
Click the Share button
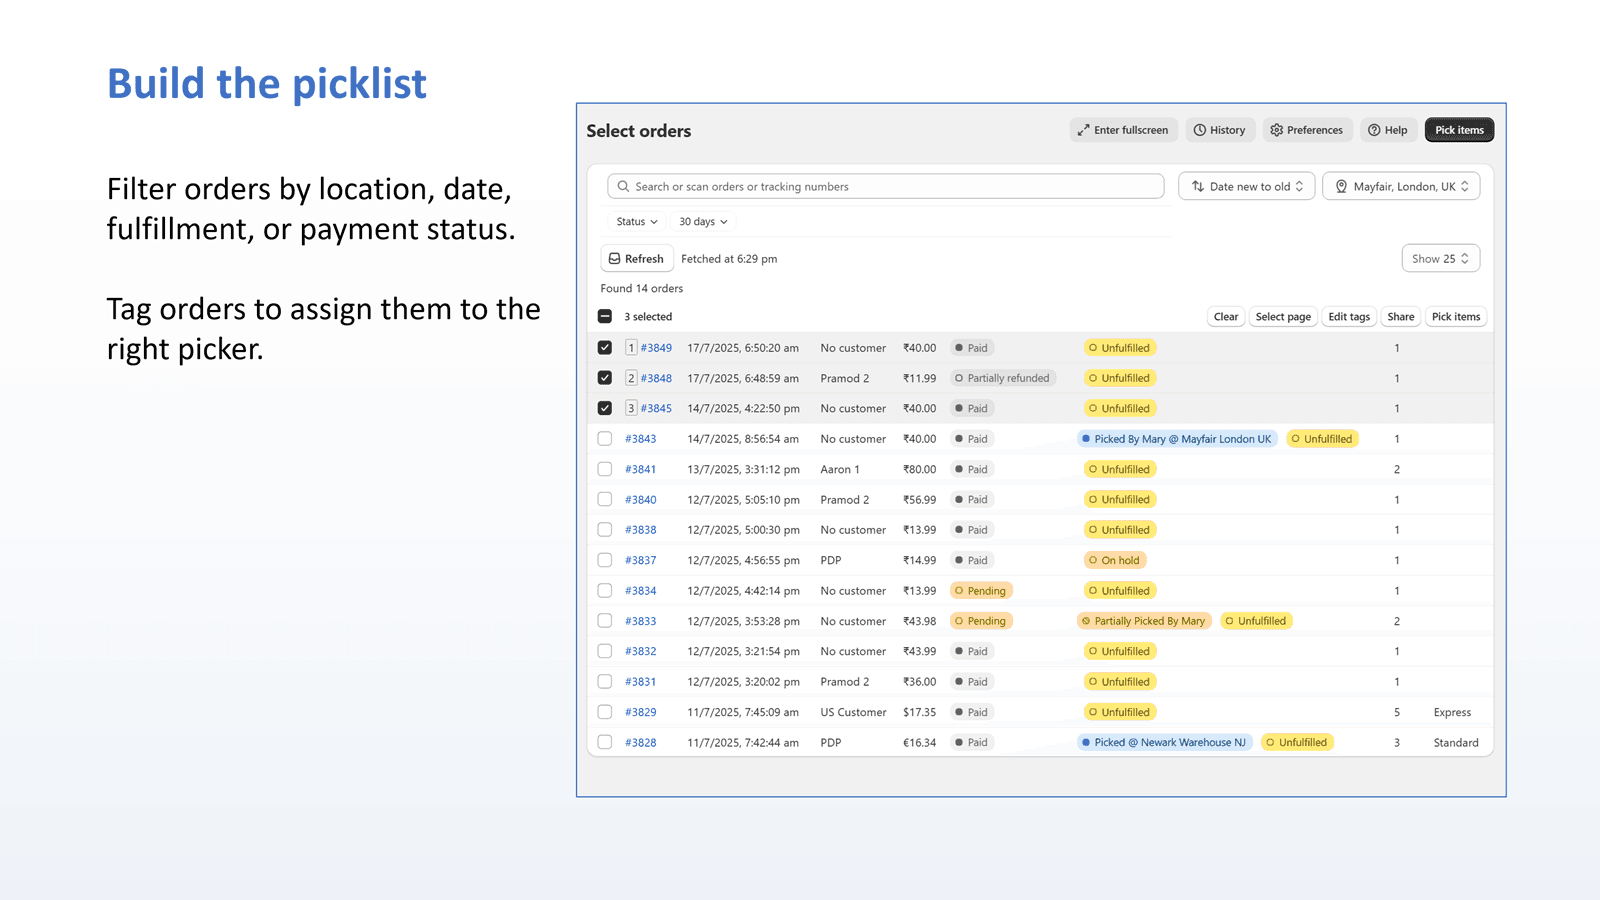[1401, 317]
